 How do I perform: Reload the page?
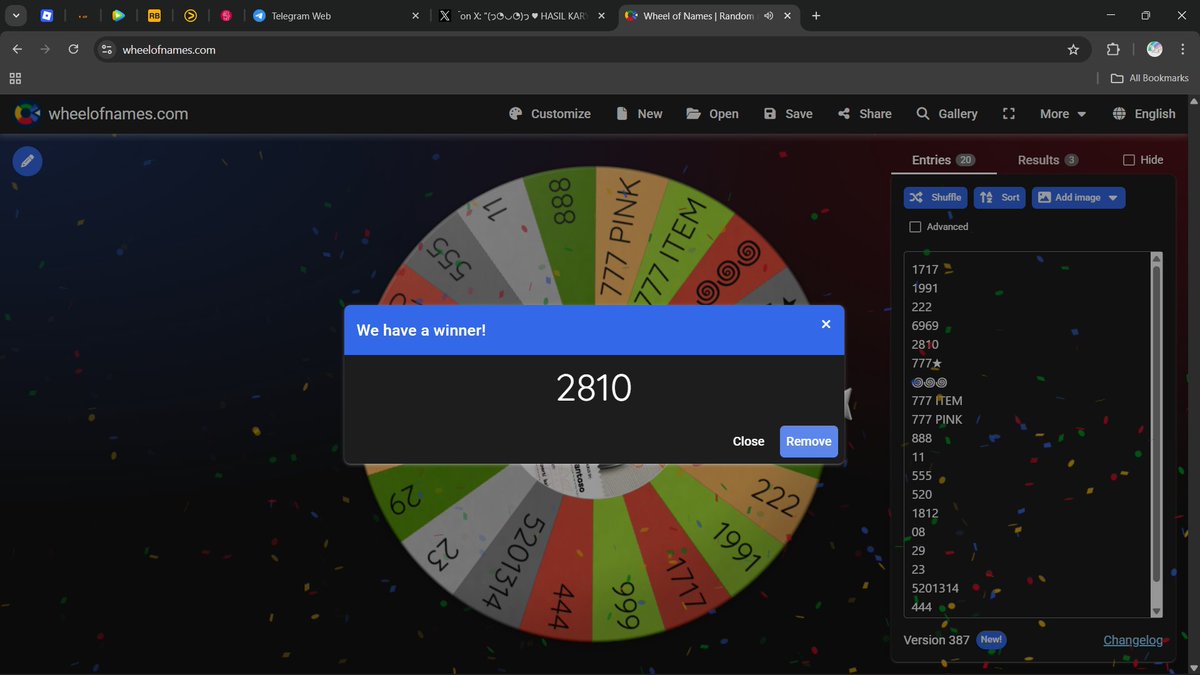(73, 49)
